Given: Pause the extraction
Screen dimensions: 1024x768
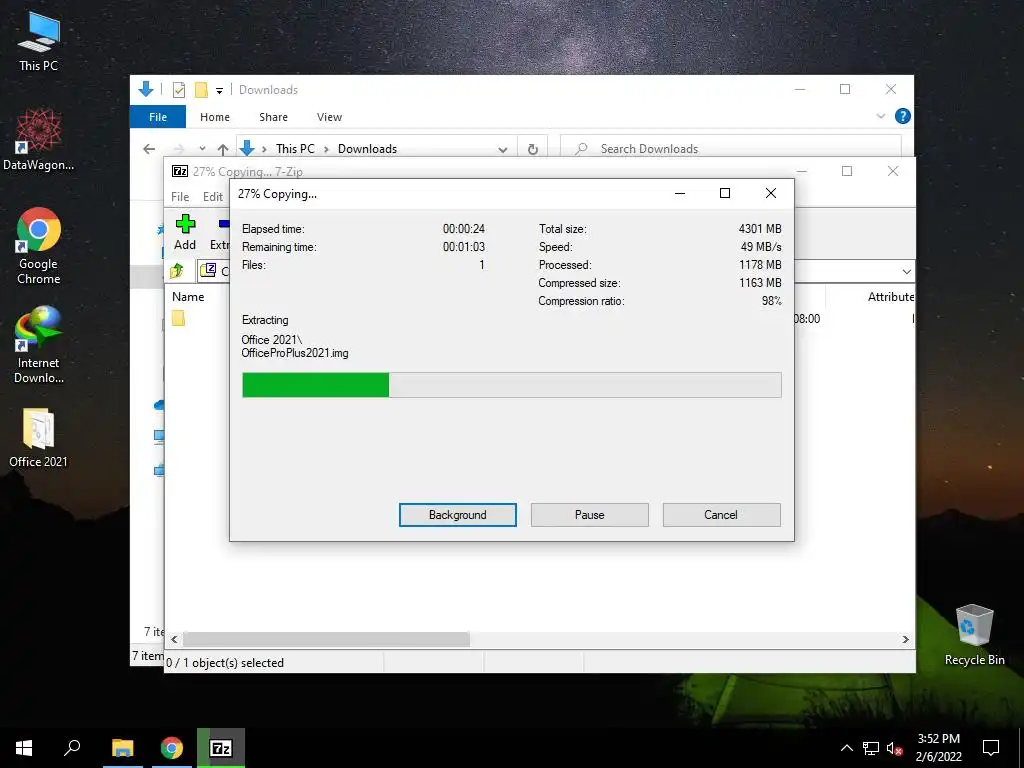Looking at the screenshot, I should [589, 515].
